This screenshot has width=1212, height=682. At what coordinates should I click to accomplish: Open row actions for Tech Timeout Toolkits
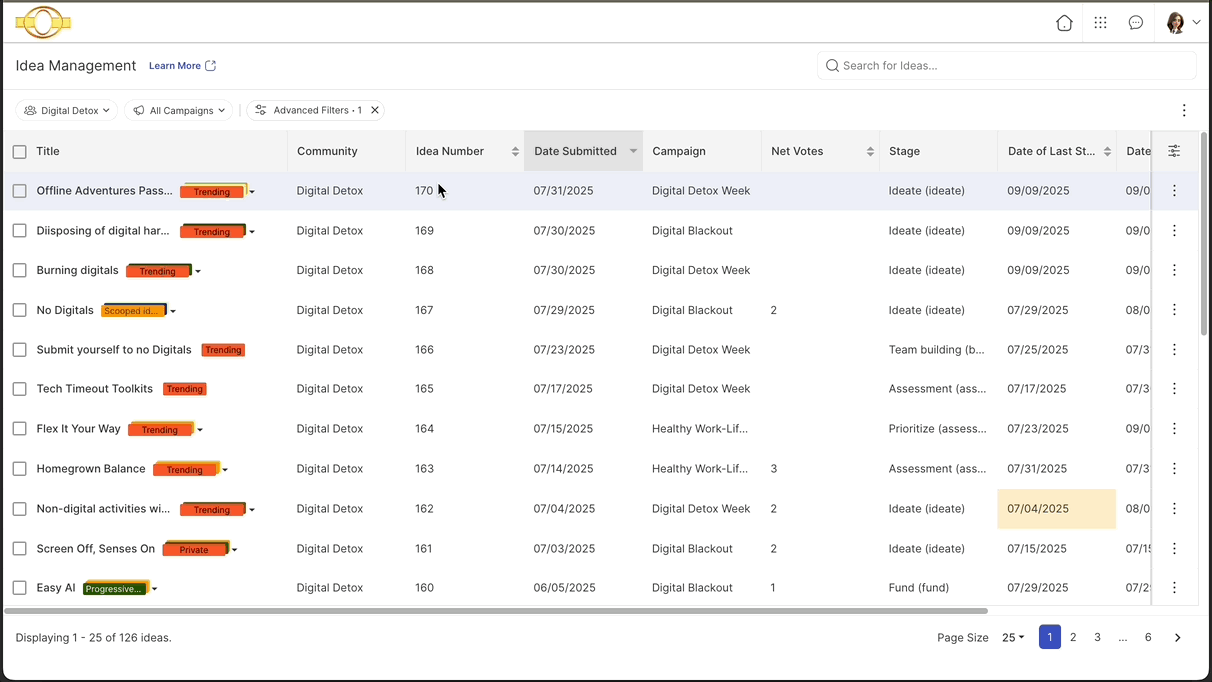point(1174,389)
